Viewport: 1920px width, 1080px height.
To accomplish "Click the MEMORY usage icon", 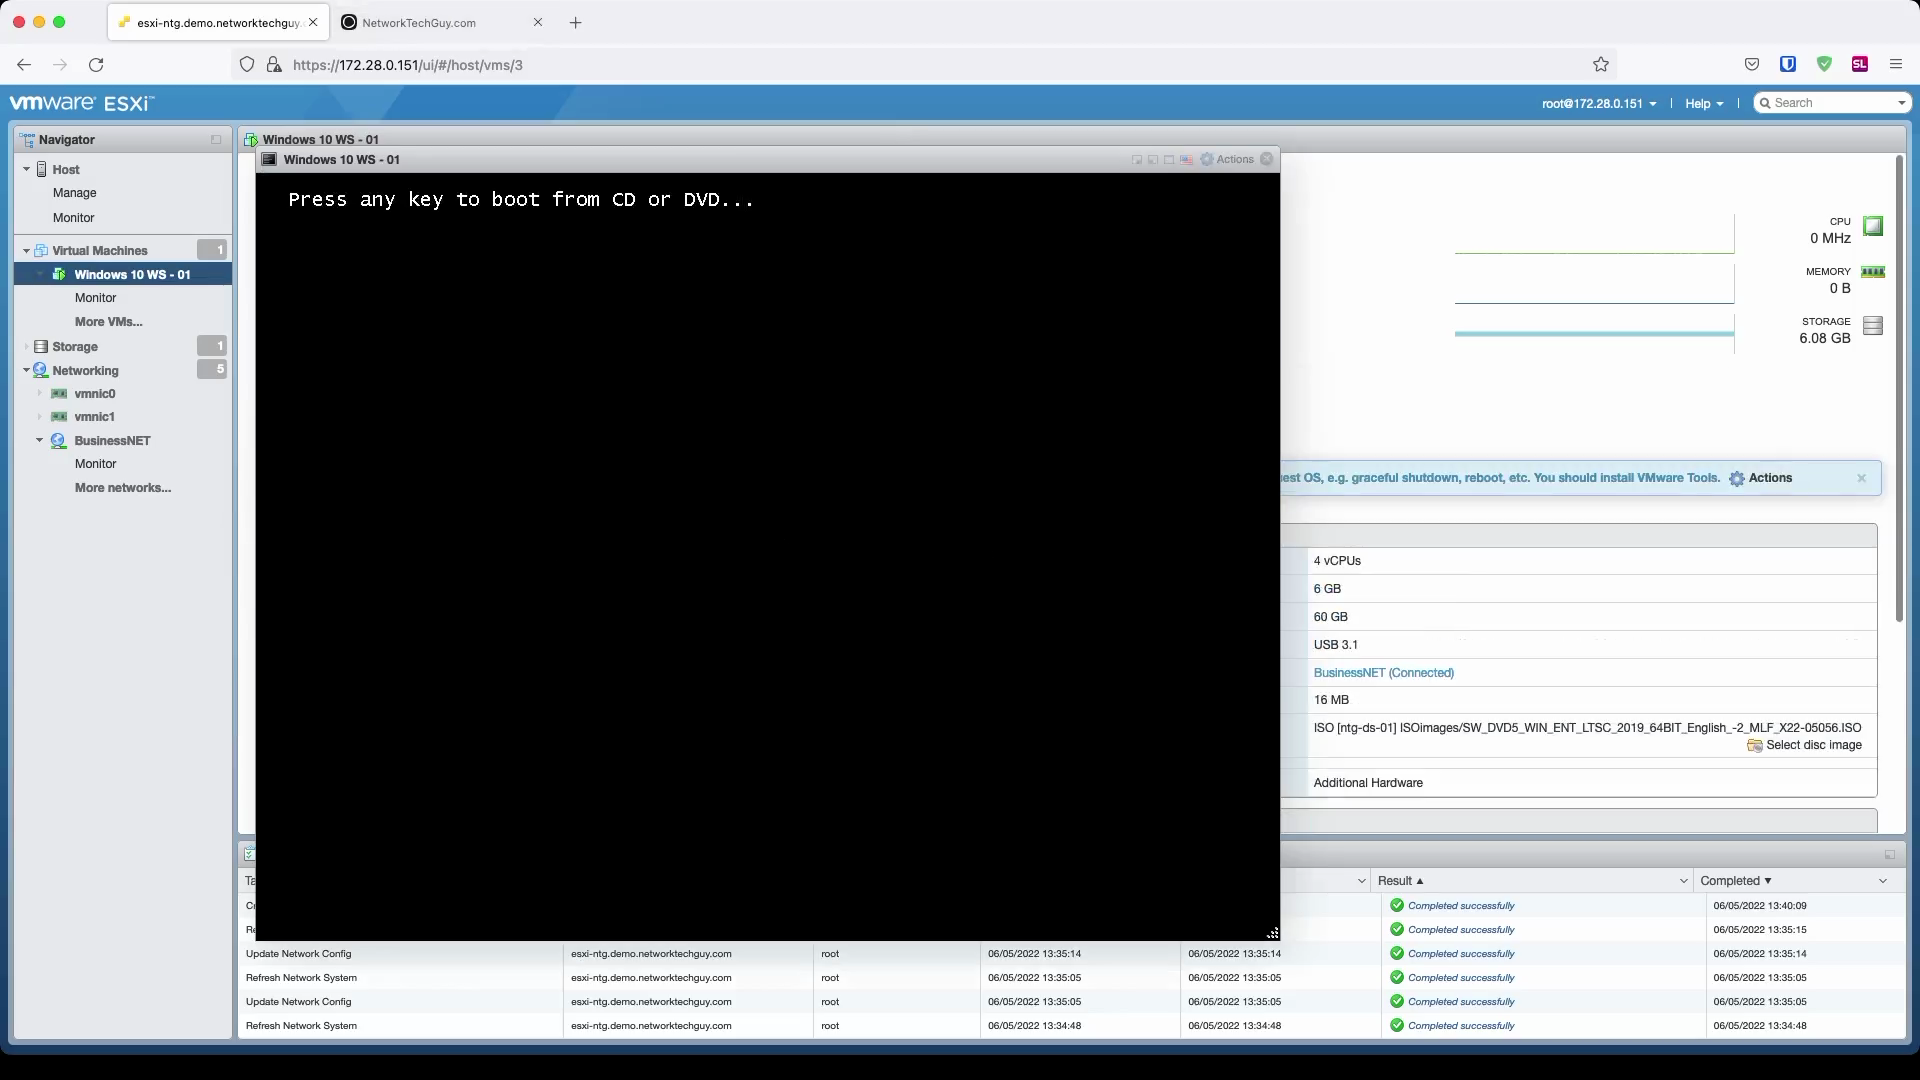I will [1873, 272].
